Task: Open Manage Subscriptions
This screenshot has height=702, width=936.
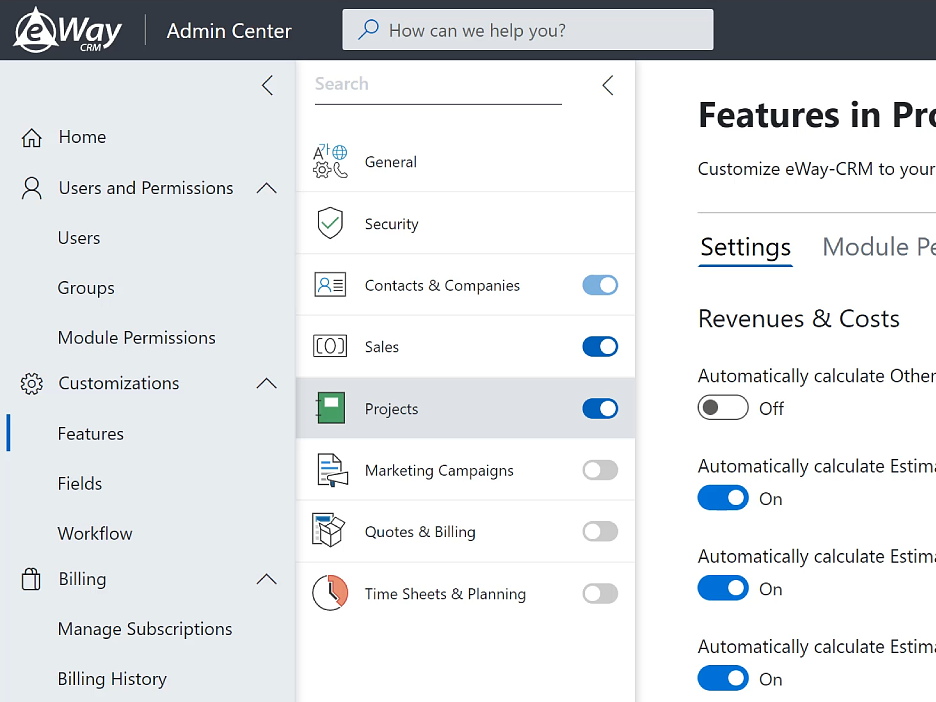Action: pos(145,629)
